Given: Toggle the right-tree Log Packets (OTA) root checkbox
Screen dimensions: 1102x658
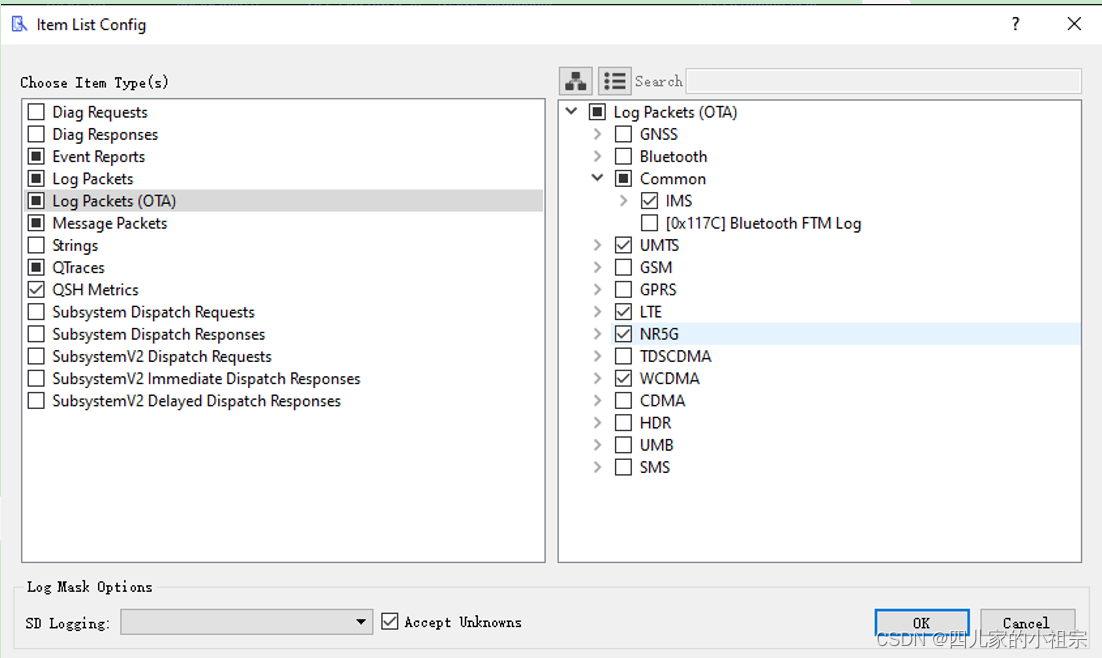Looking at the screenshot, I should pyautogui.click(x=597, y=112).
